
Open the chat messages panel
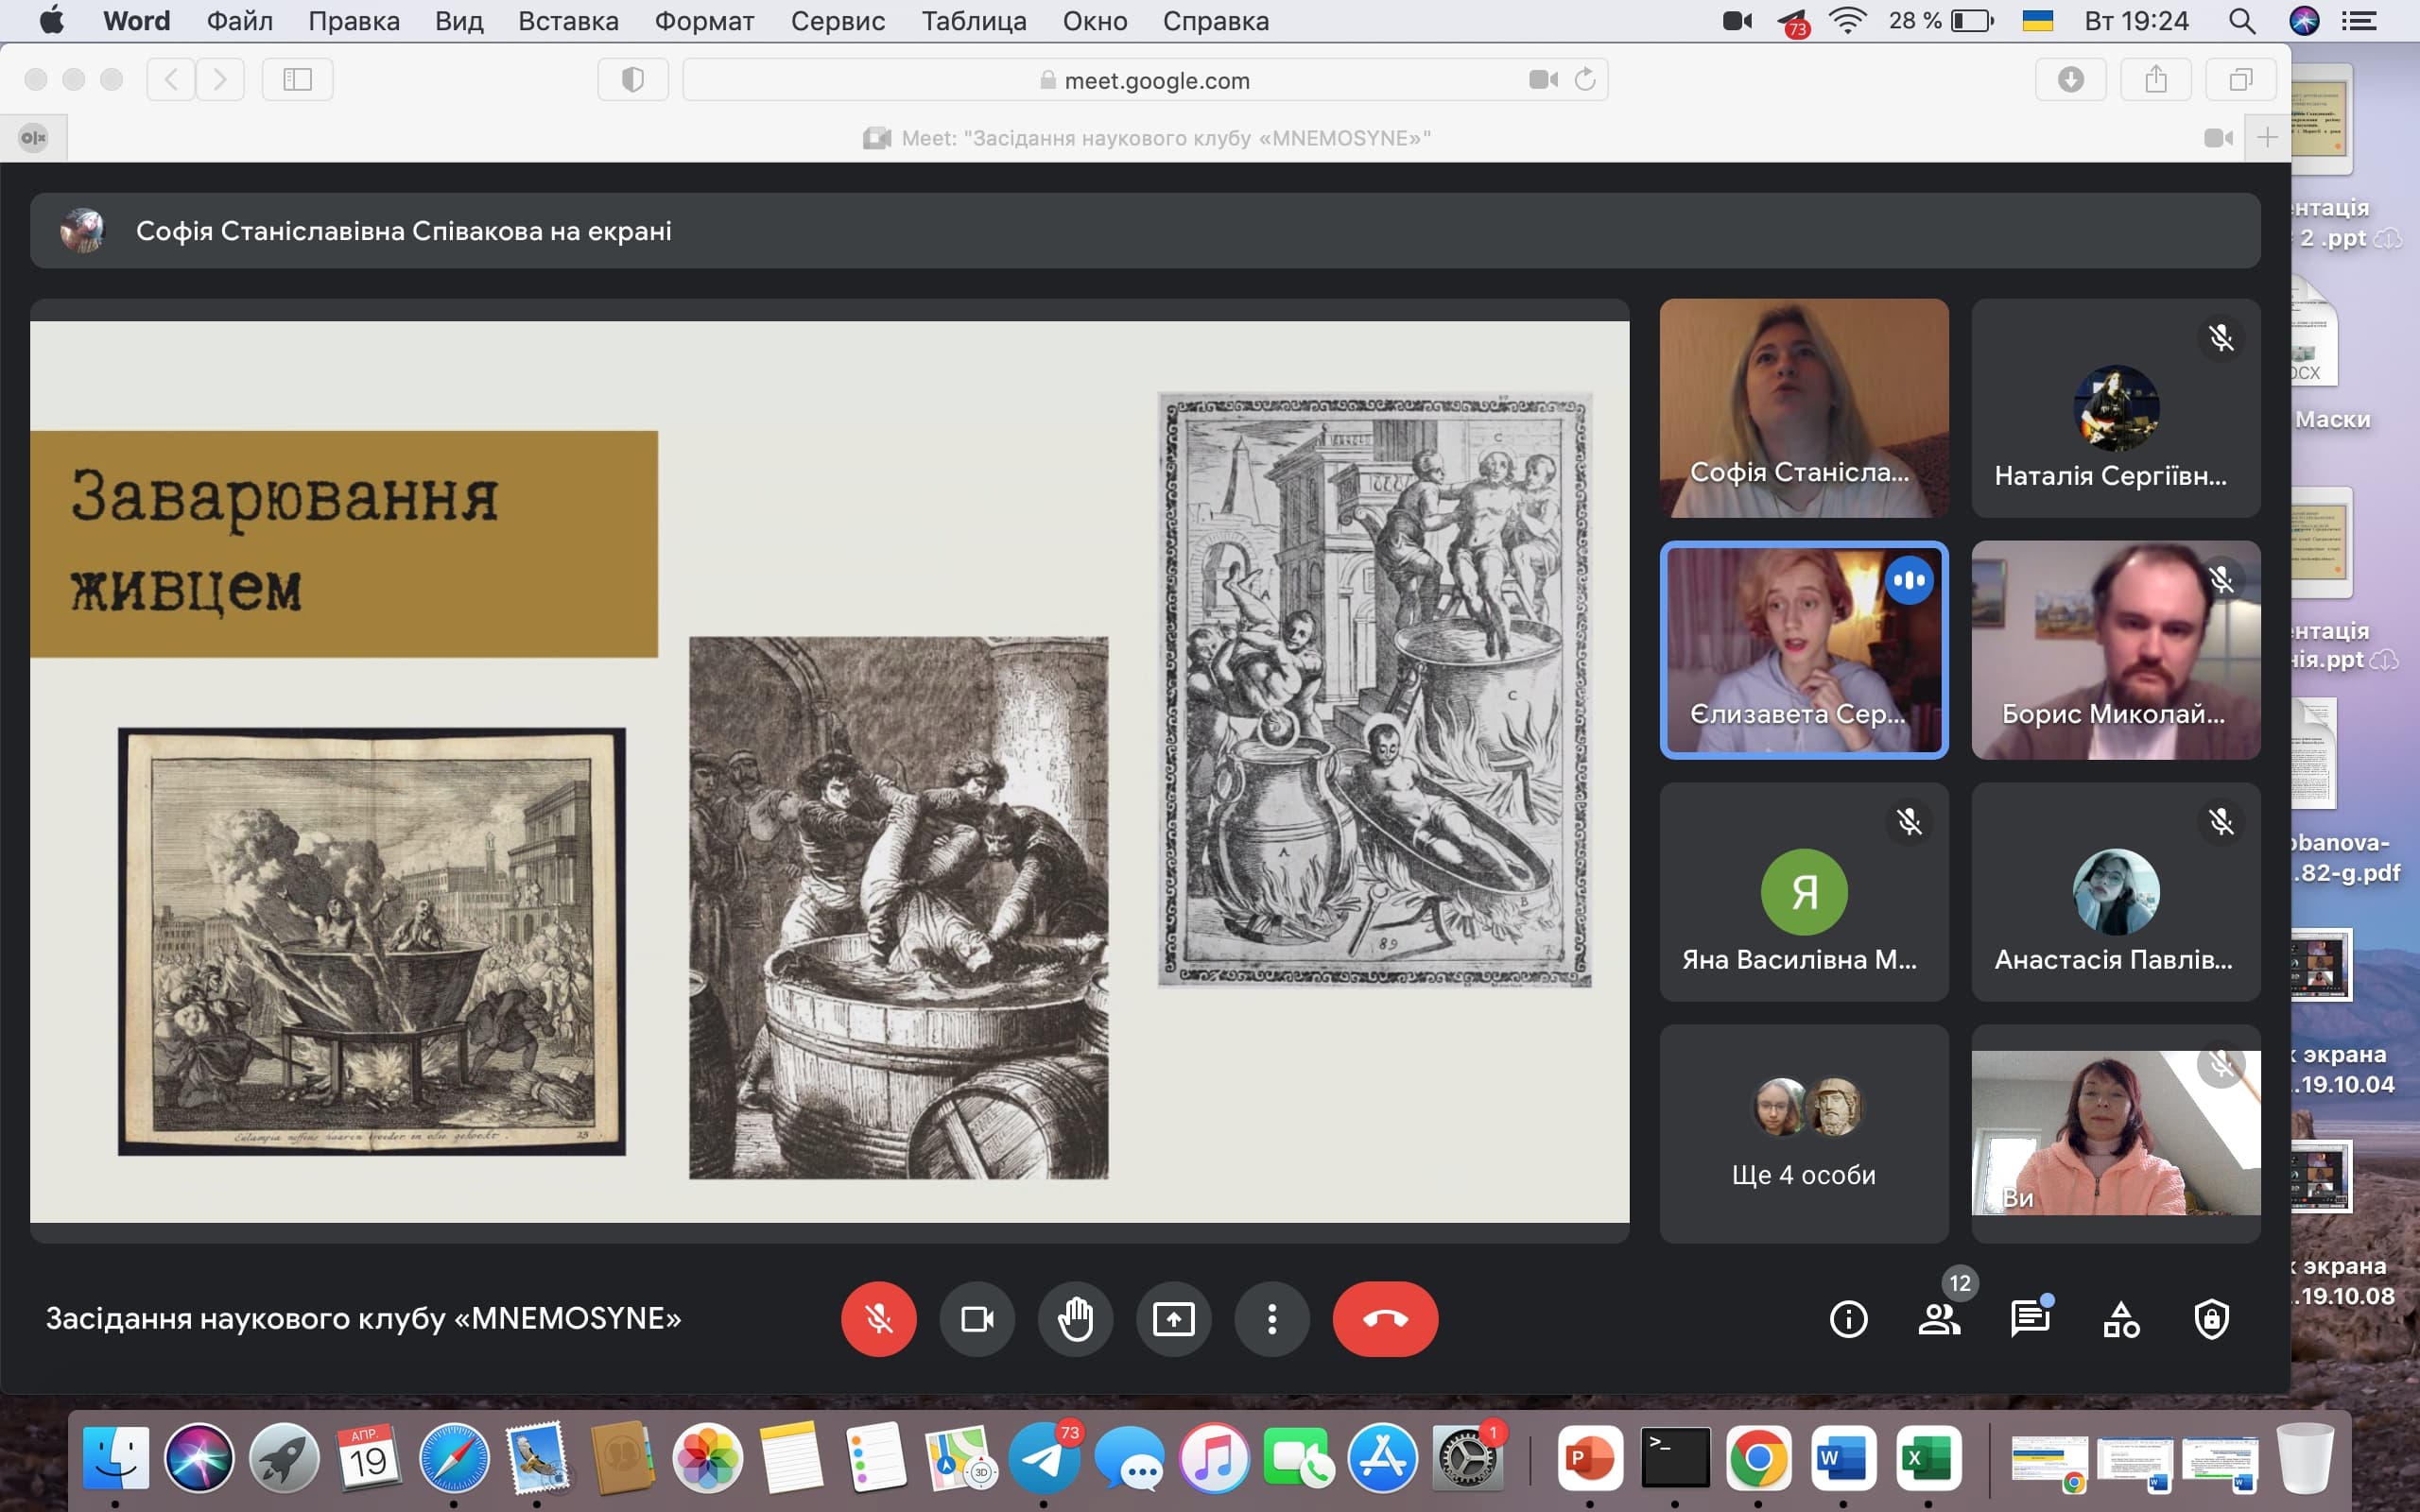2029,1319
